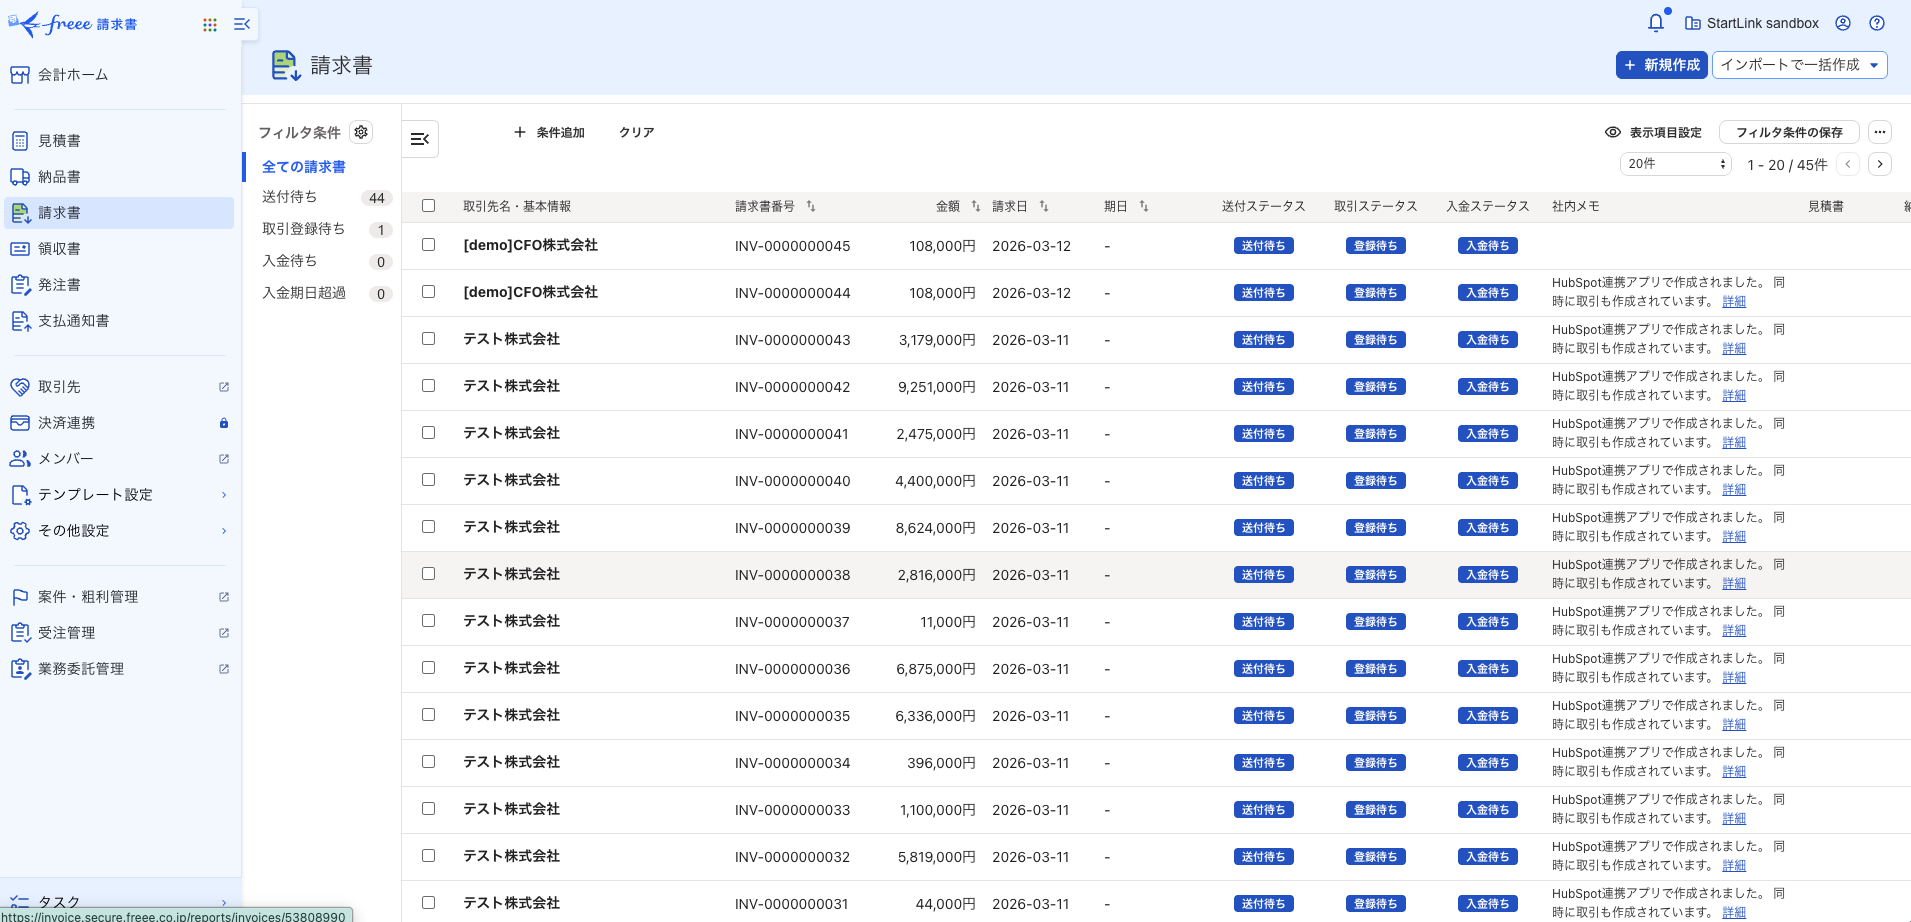This screenshot has height=922, width=1911.
Task: Sort by 金額 column
Action: 976,206
